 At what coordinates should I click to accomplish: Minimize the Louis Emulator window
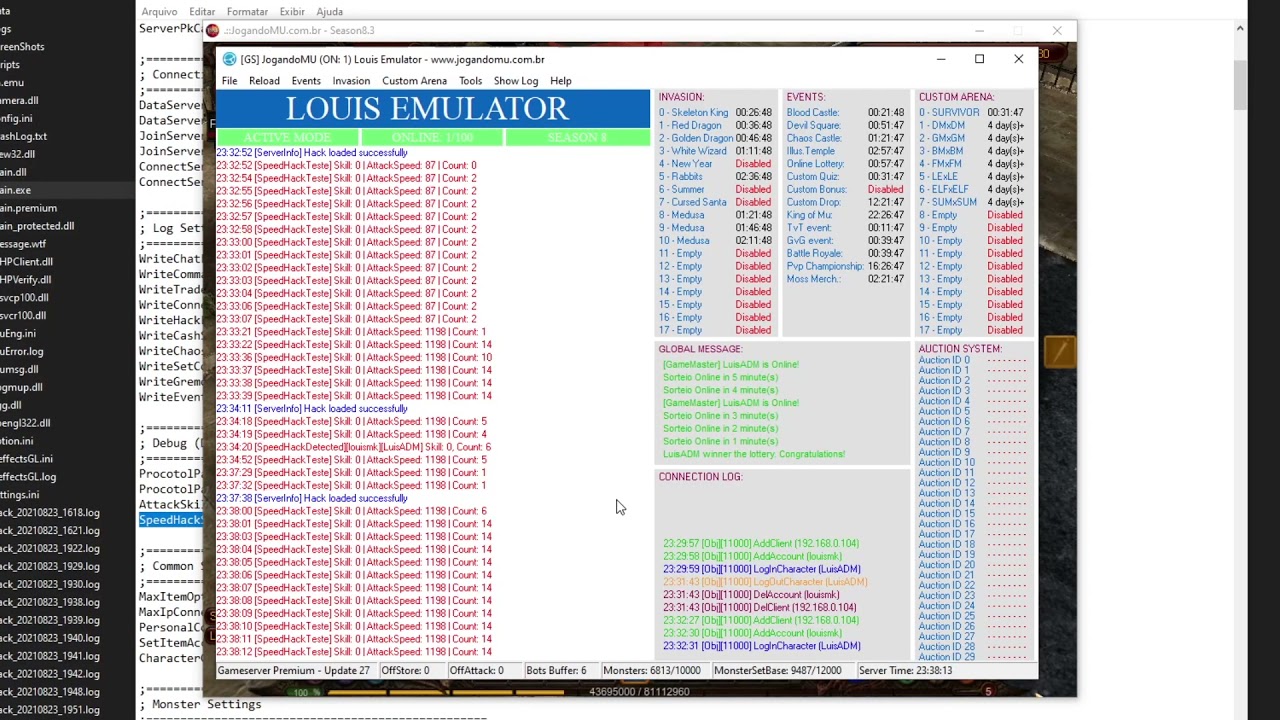click(940, 59)
